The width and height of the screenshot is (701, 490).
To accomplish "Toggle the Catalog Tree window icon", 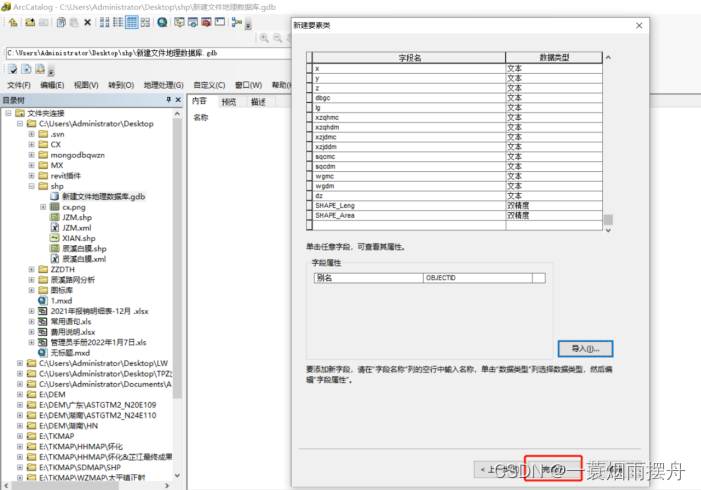I will pos(179,22).
